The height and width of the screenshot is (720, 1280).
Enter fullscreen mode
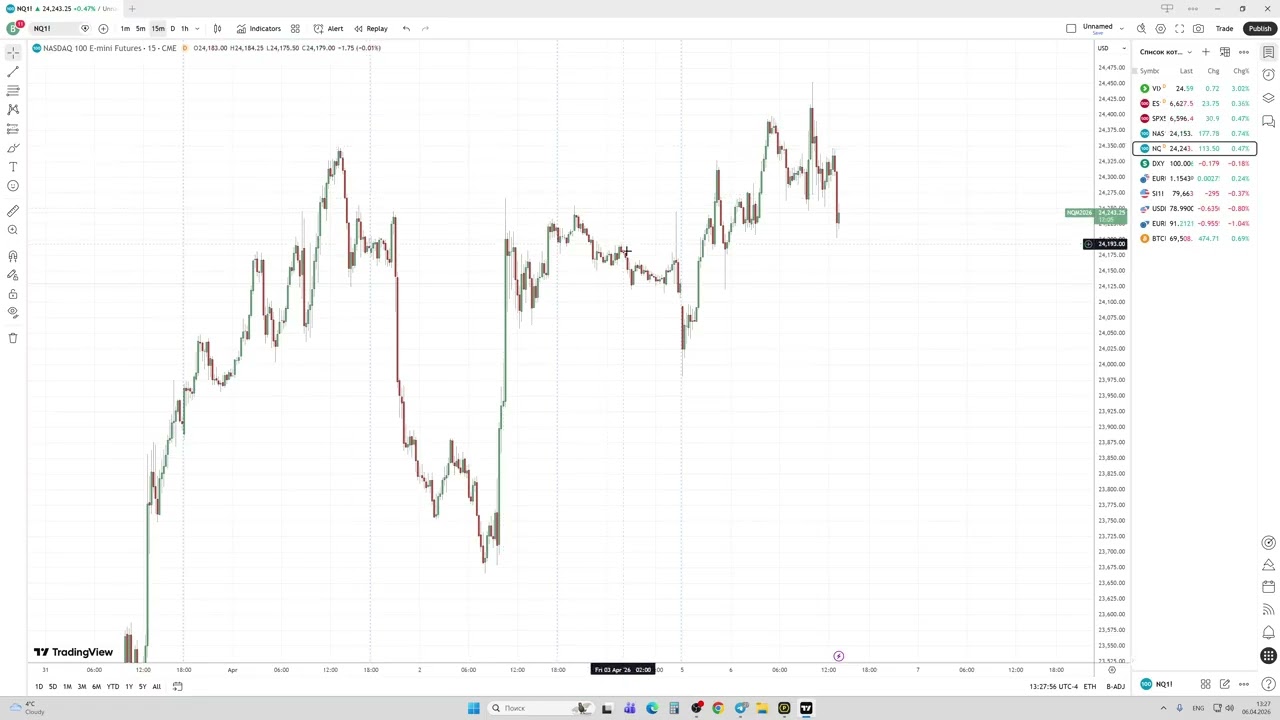[1179, 29]
